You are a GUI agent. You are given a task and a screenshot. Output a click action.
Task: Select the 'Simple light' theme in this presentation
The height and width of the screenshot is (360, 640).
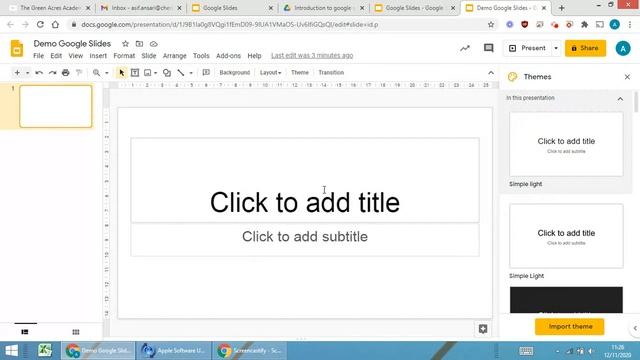tap(566, 144)
